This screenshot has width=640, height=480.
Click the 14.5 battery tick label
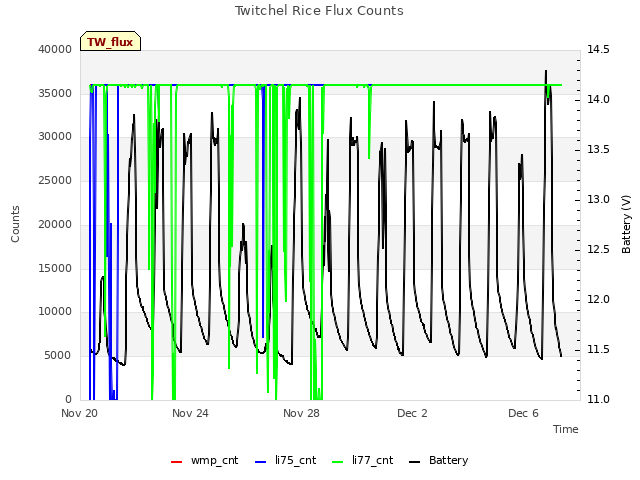tap(598, 49)
